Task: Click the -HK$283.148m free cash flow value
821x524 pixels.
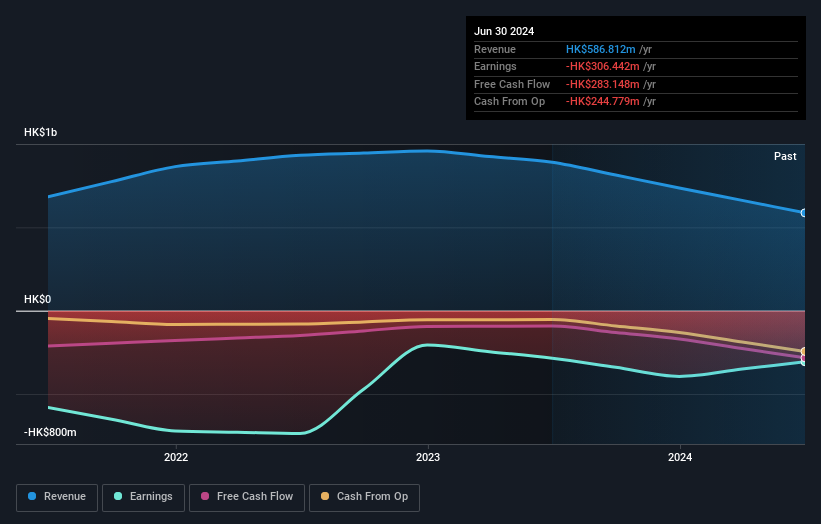Action: [x=603, y=84]
